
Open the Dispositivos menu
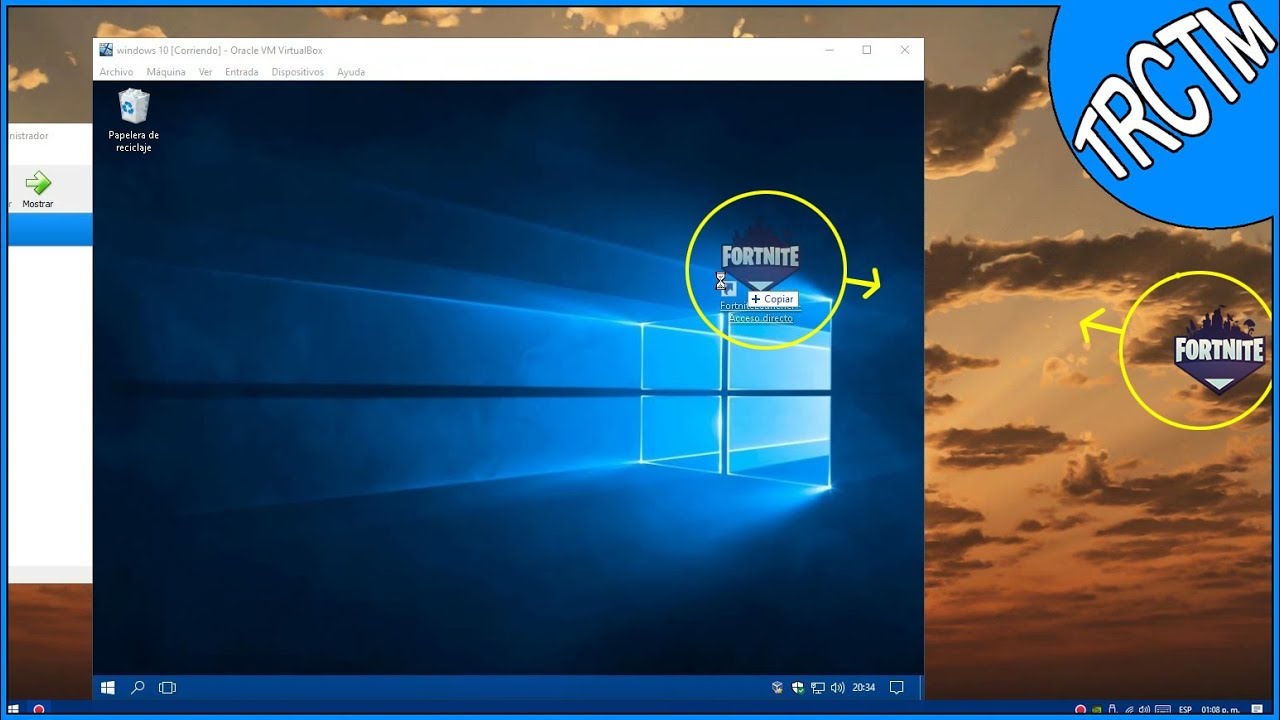(x=297, y=72)
